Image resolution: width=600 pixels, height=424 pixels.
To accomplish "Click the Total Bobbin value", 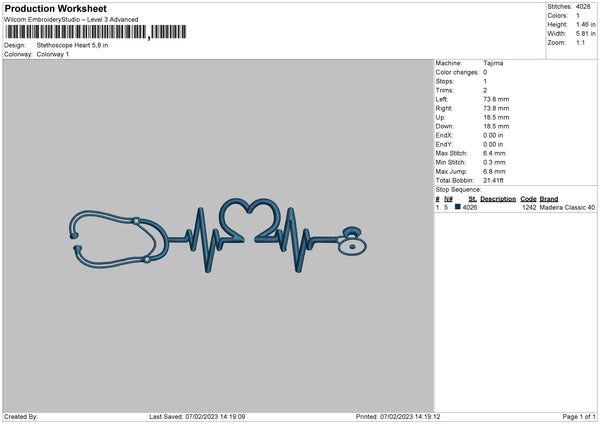I will 493,180.
